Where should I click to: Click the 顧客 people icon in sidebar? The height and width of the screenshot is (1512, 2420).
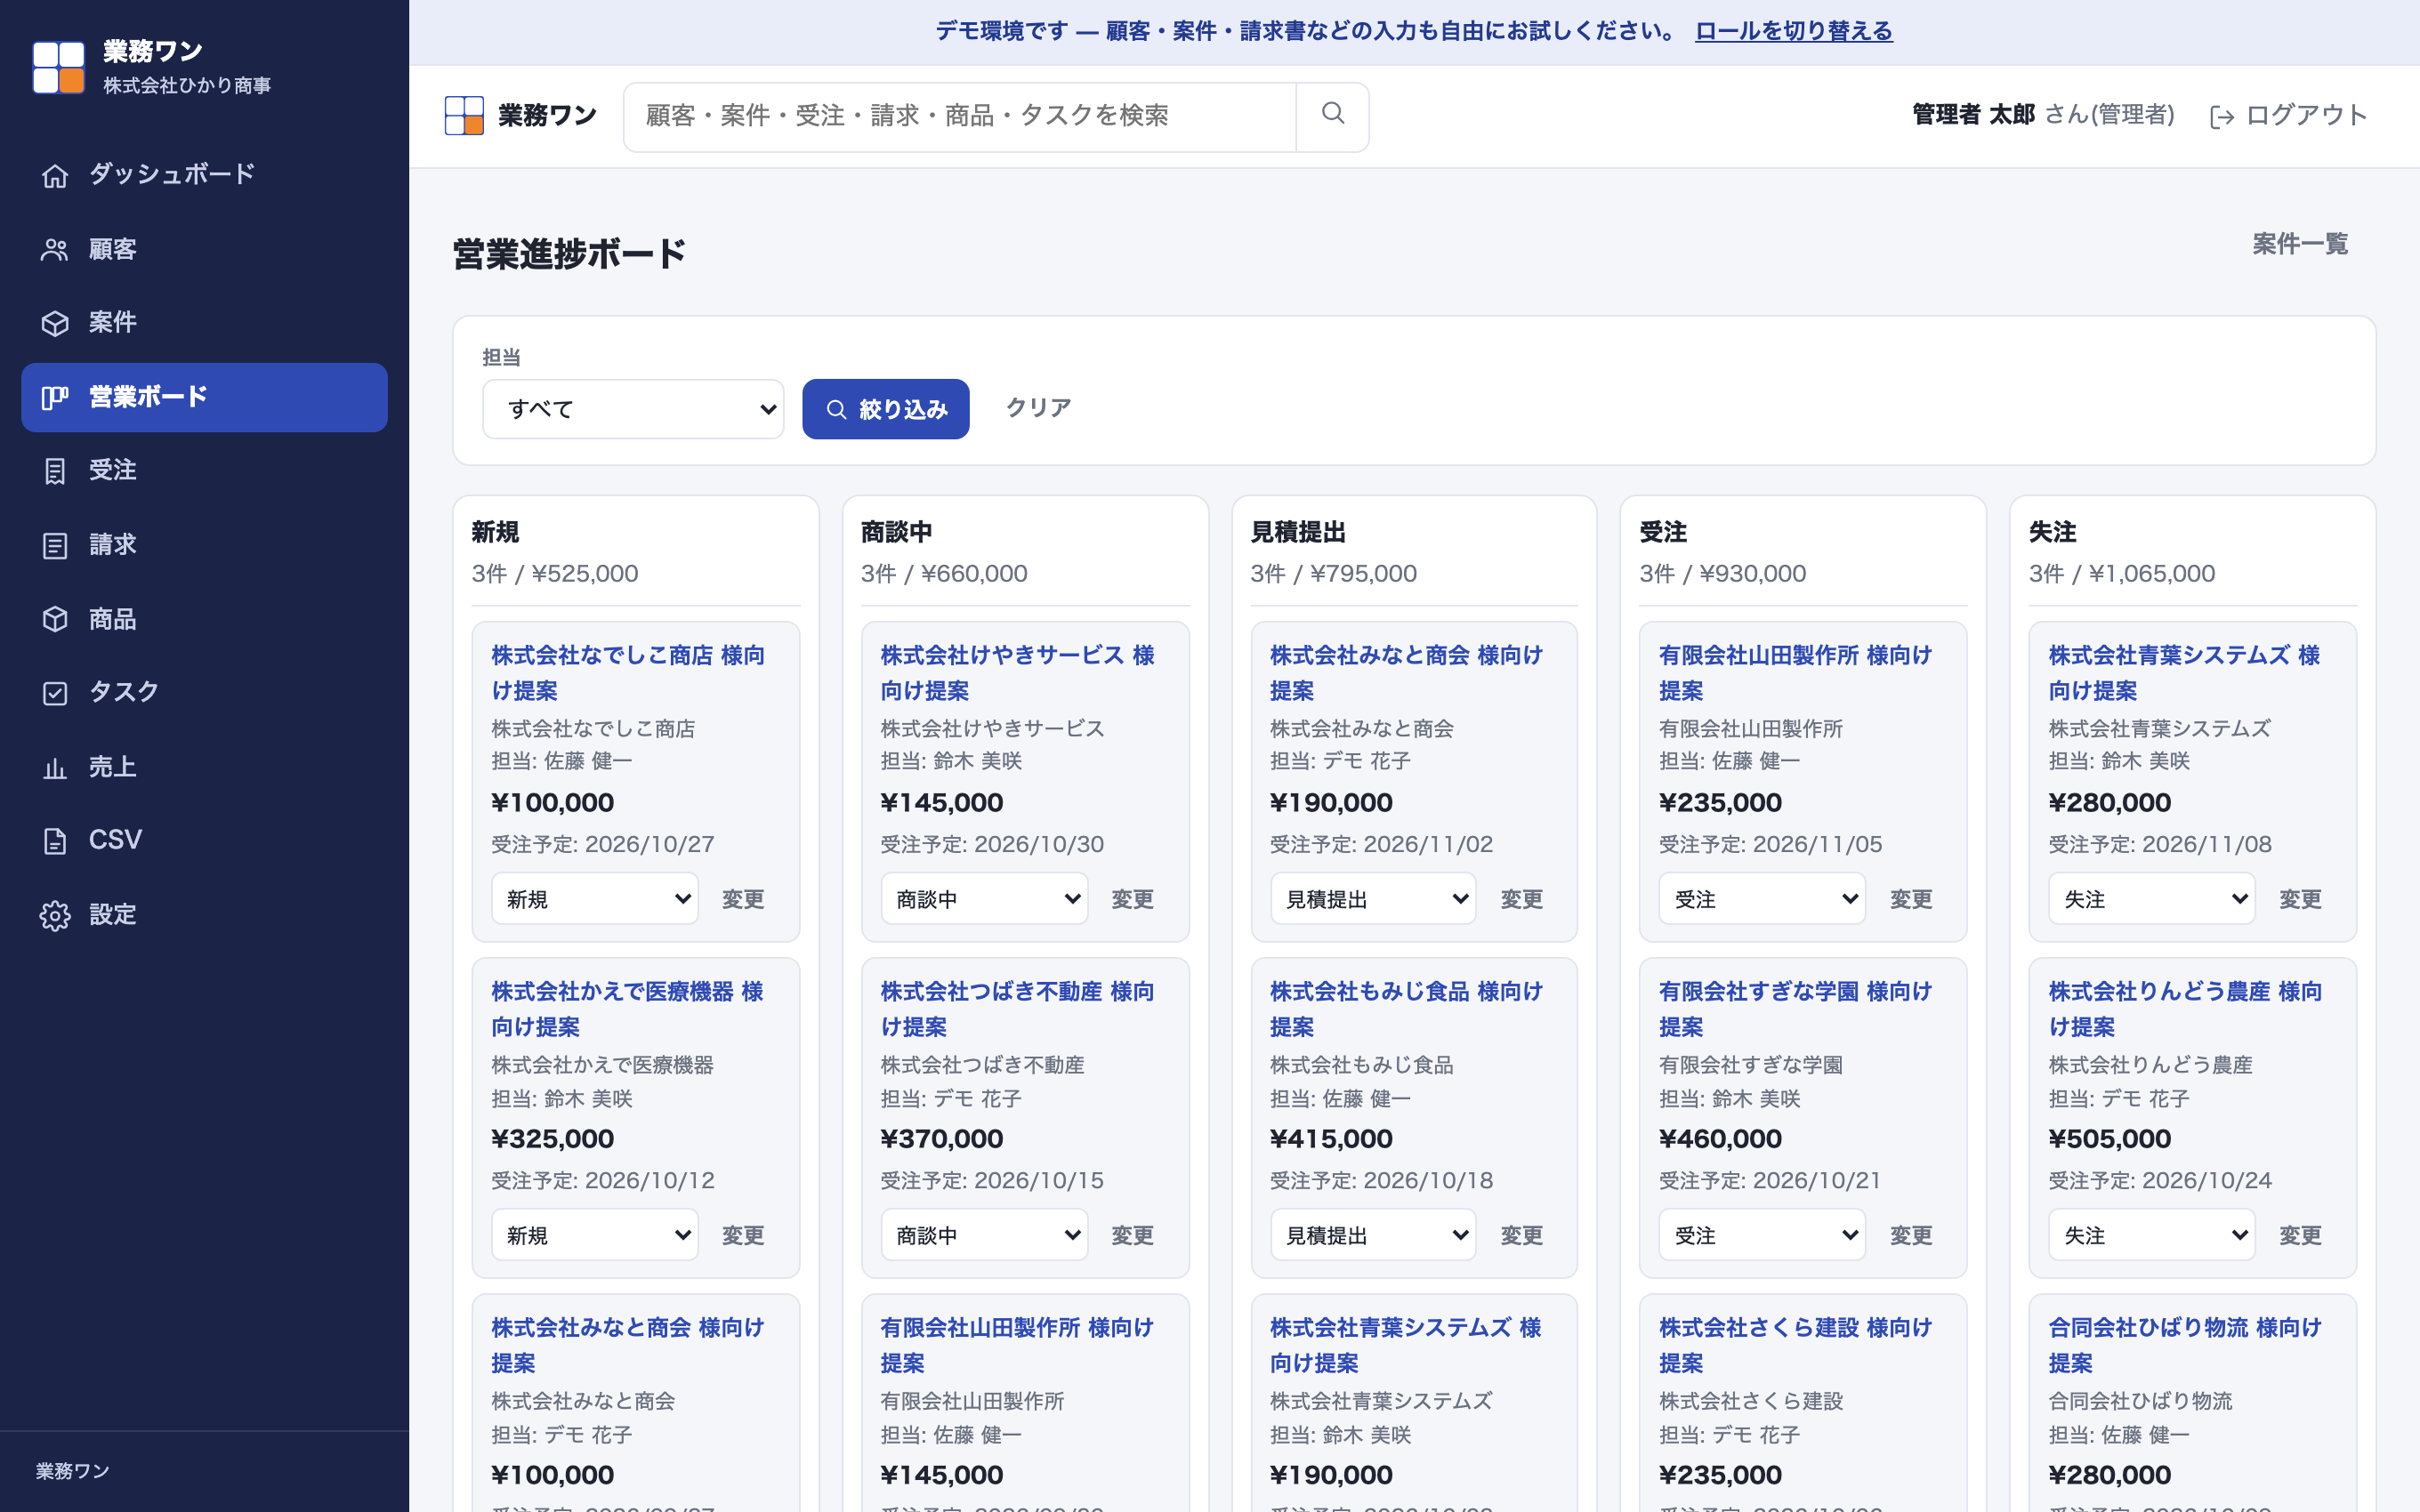coord(55,249)
